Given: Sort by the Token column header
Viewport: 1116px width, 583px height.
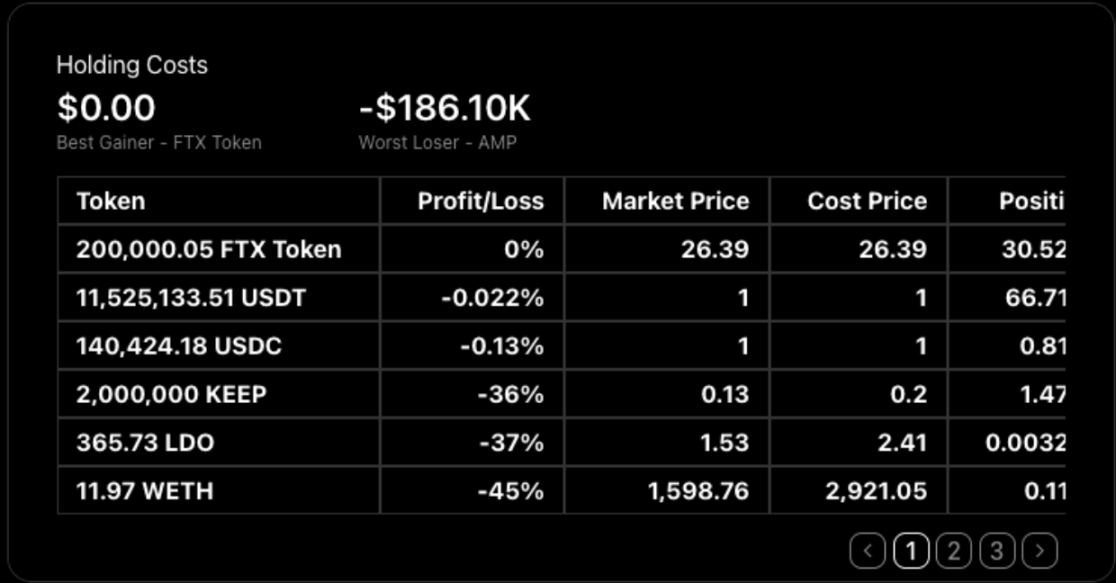Looking at the screenshot, I should 111,201.
